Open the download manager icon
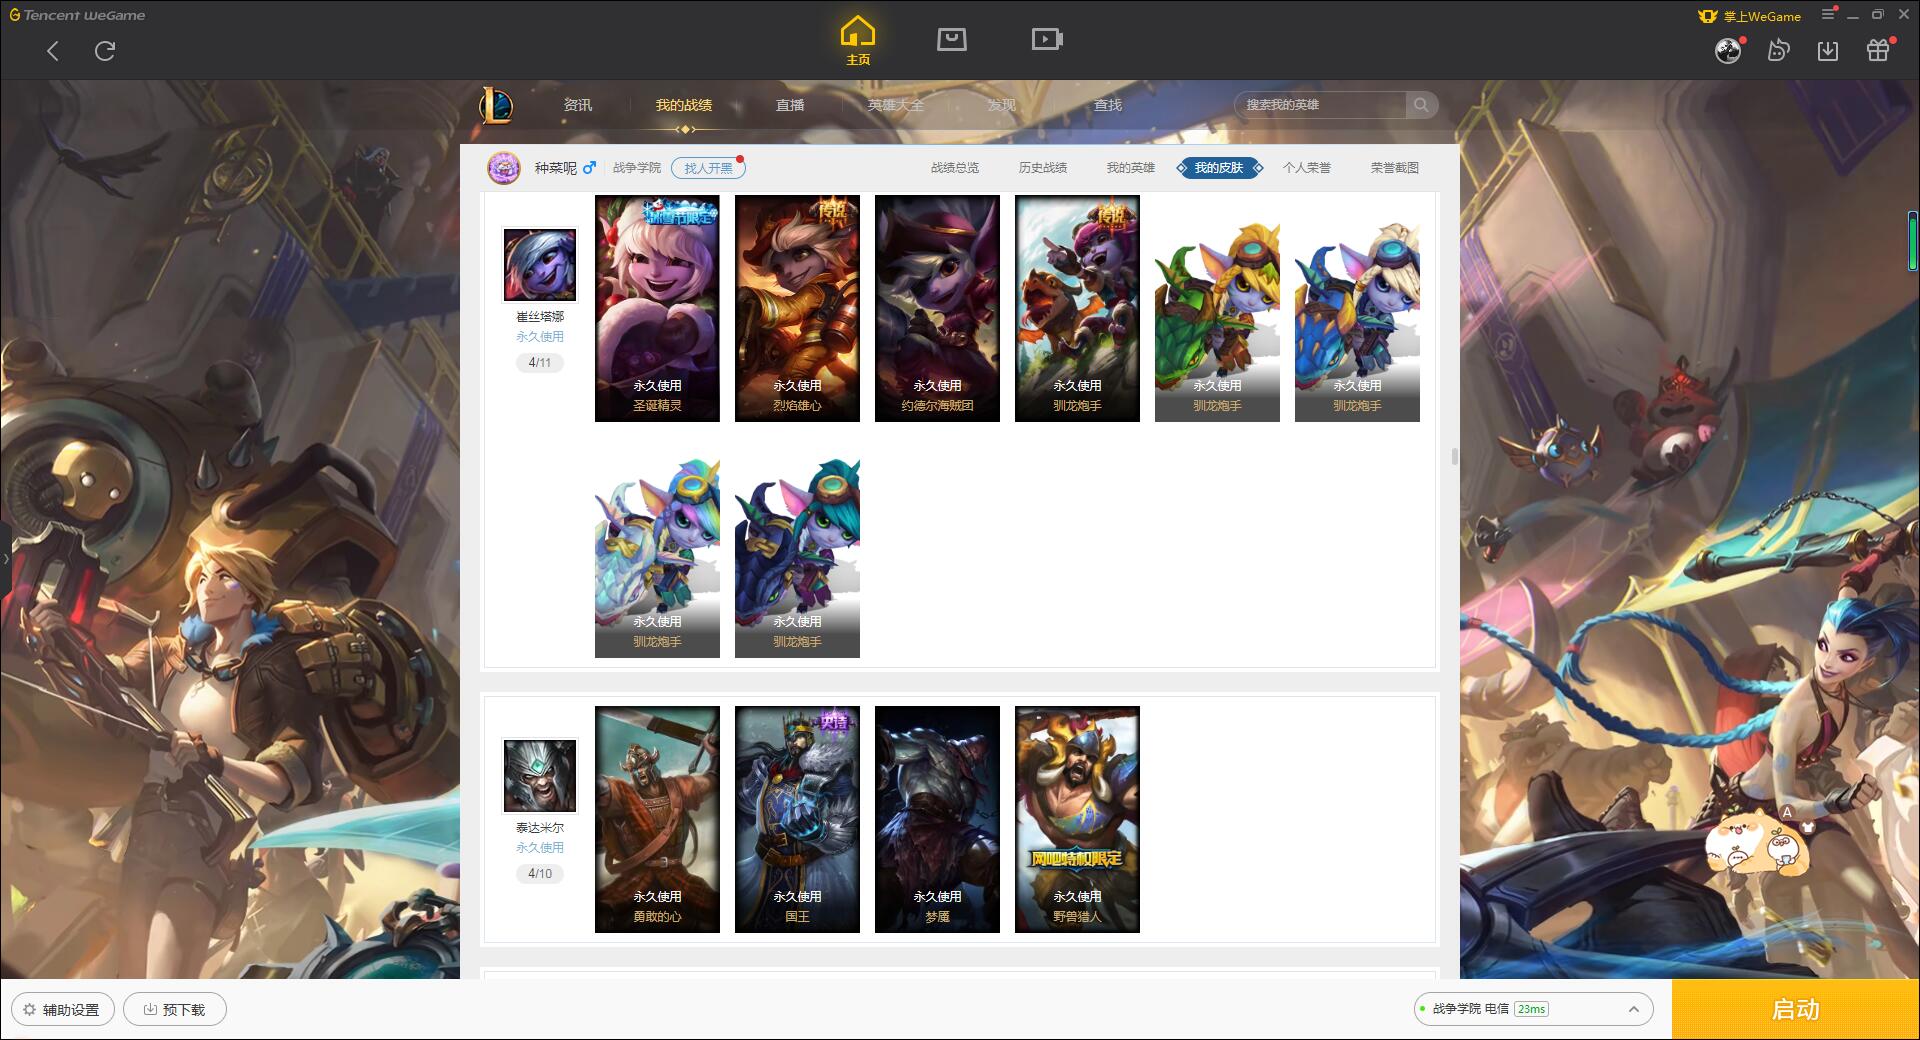Viewport: 1920px width, 1040px height. 1828,50
